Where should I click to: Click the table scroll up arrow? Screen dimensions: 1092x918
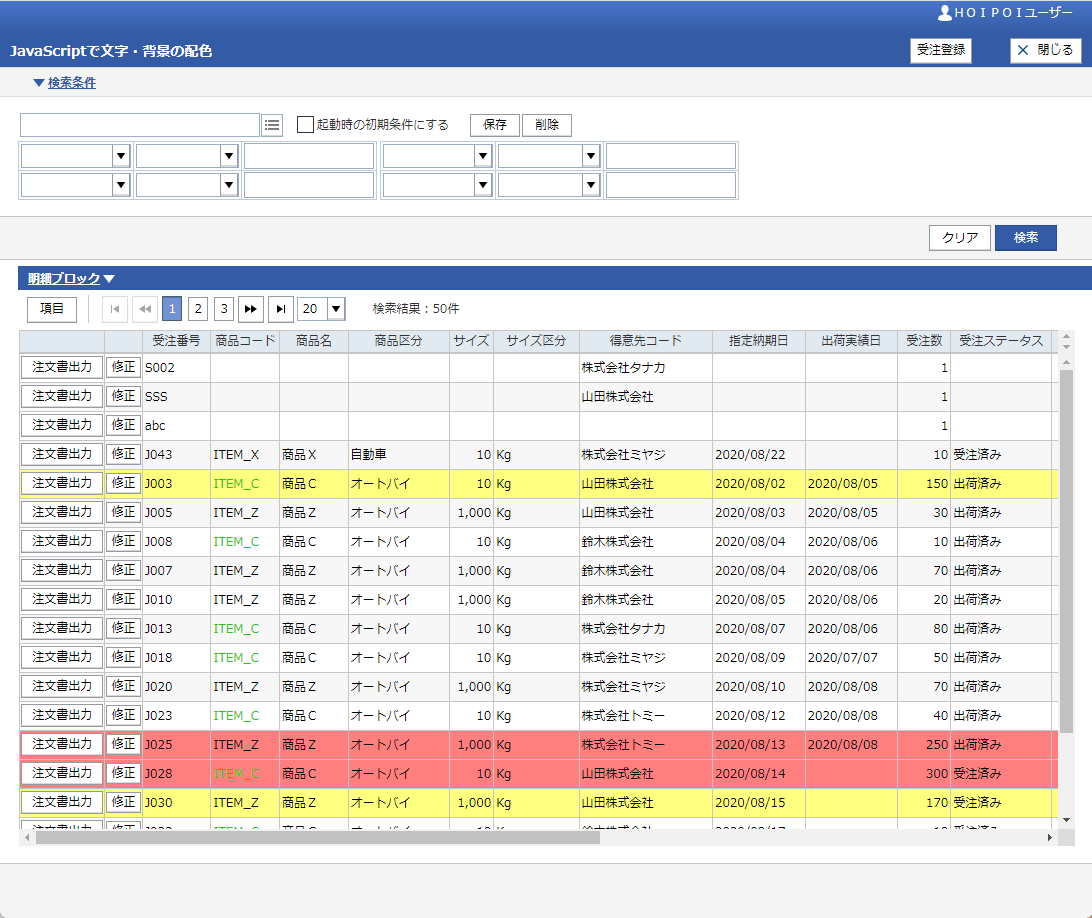point(1066,363)
